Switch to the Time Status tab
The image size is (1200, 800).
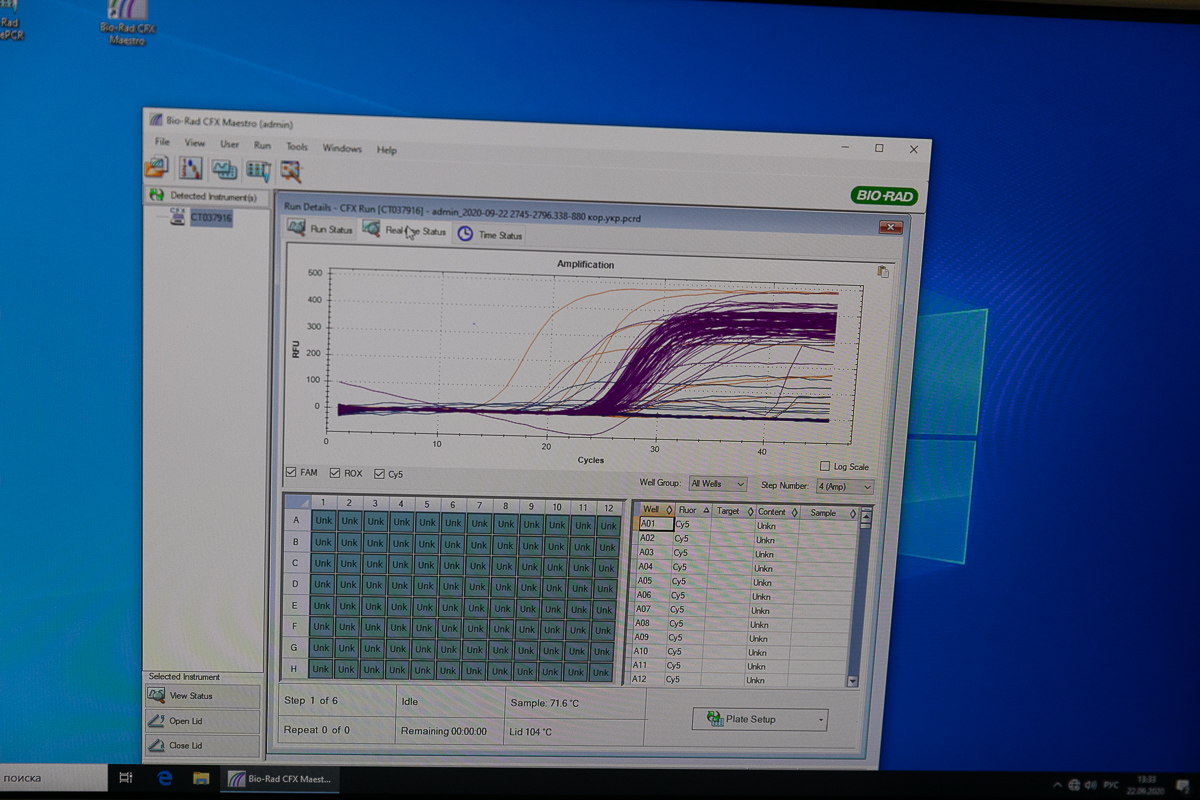[x=490, y=235]
